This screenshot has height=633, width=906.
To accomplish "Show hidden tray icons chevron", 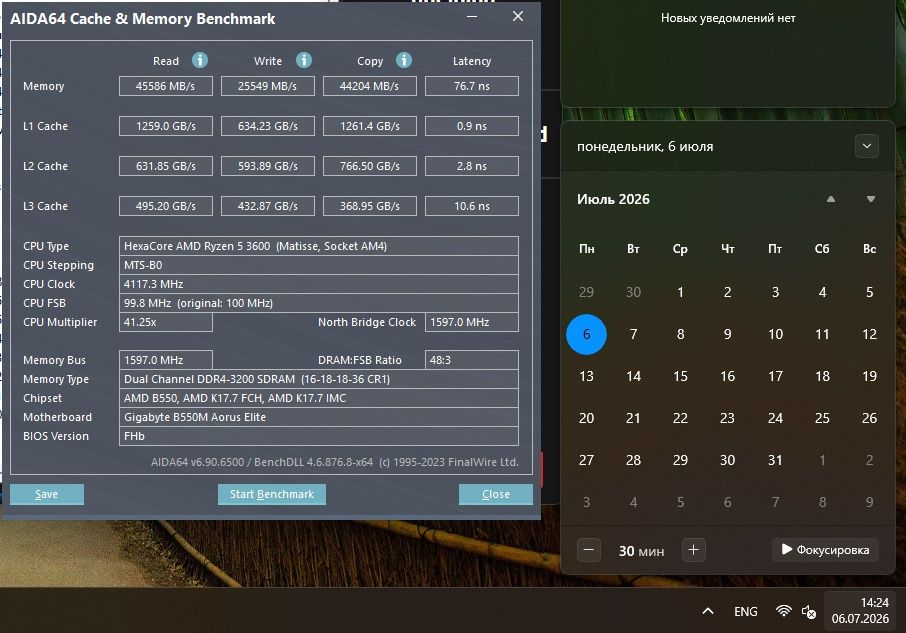I will tap(708, 611).
